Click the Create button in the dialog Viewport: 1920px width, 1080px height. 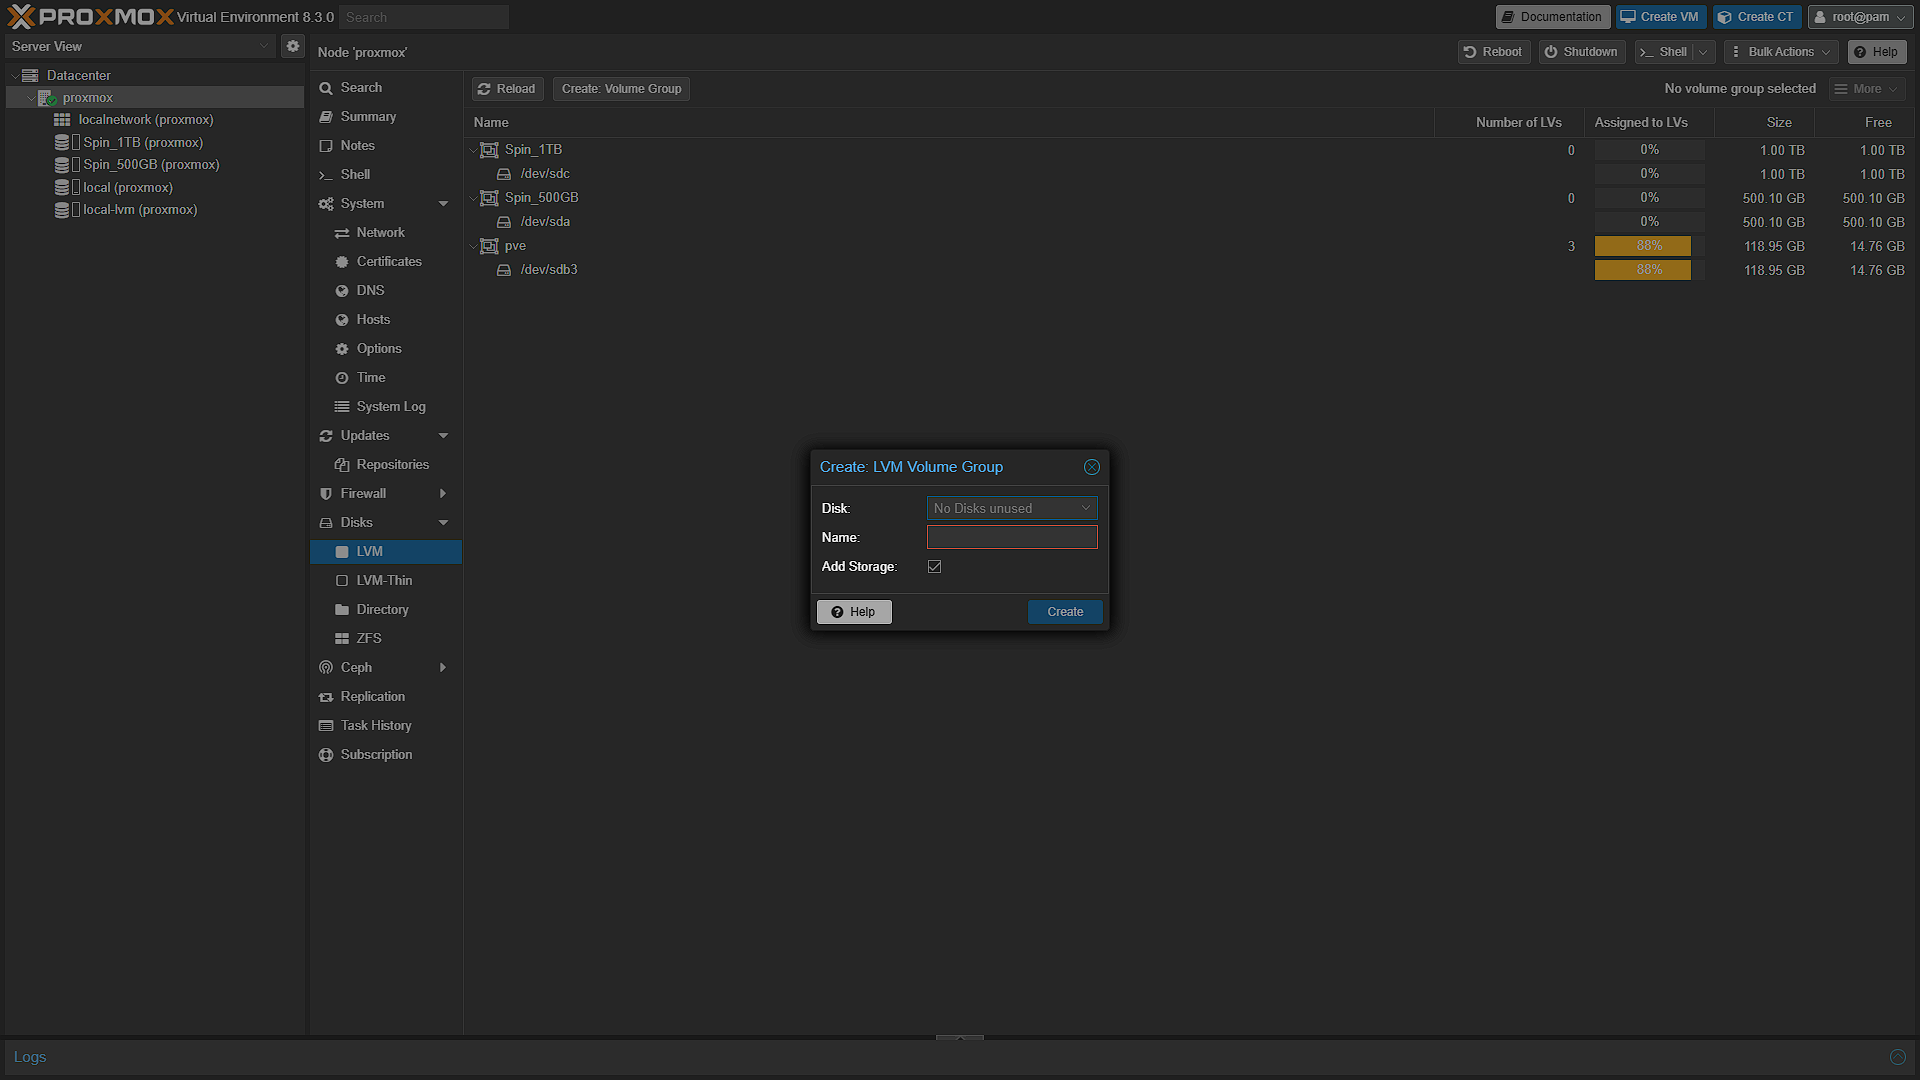[x=1065, y=612]
